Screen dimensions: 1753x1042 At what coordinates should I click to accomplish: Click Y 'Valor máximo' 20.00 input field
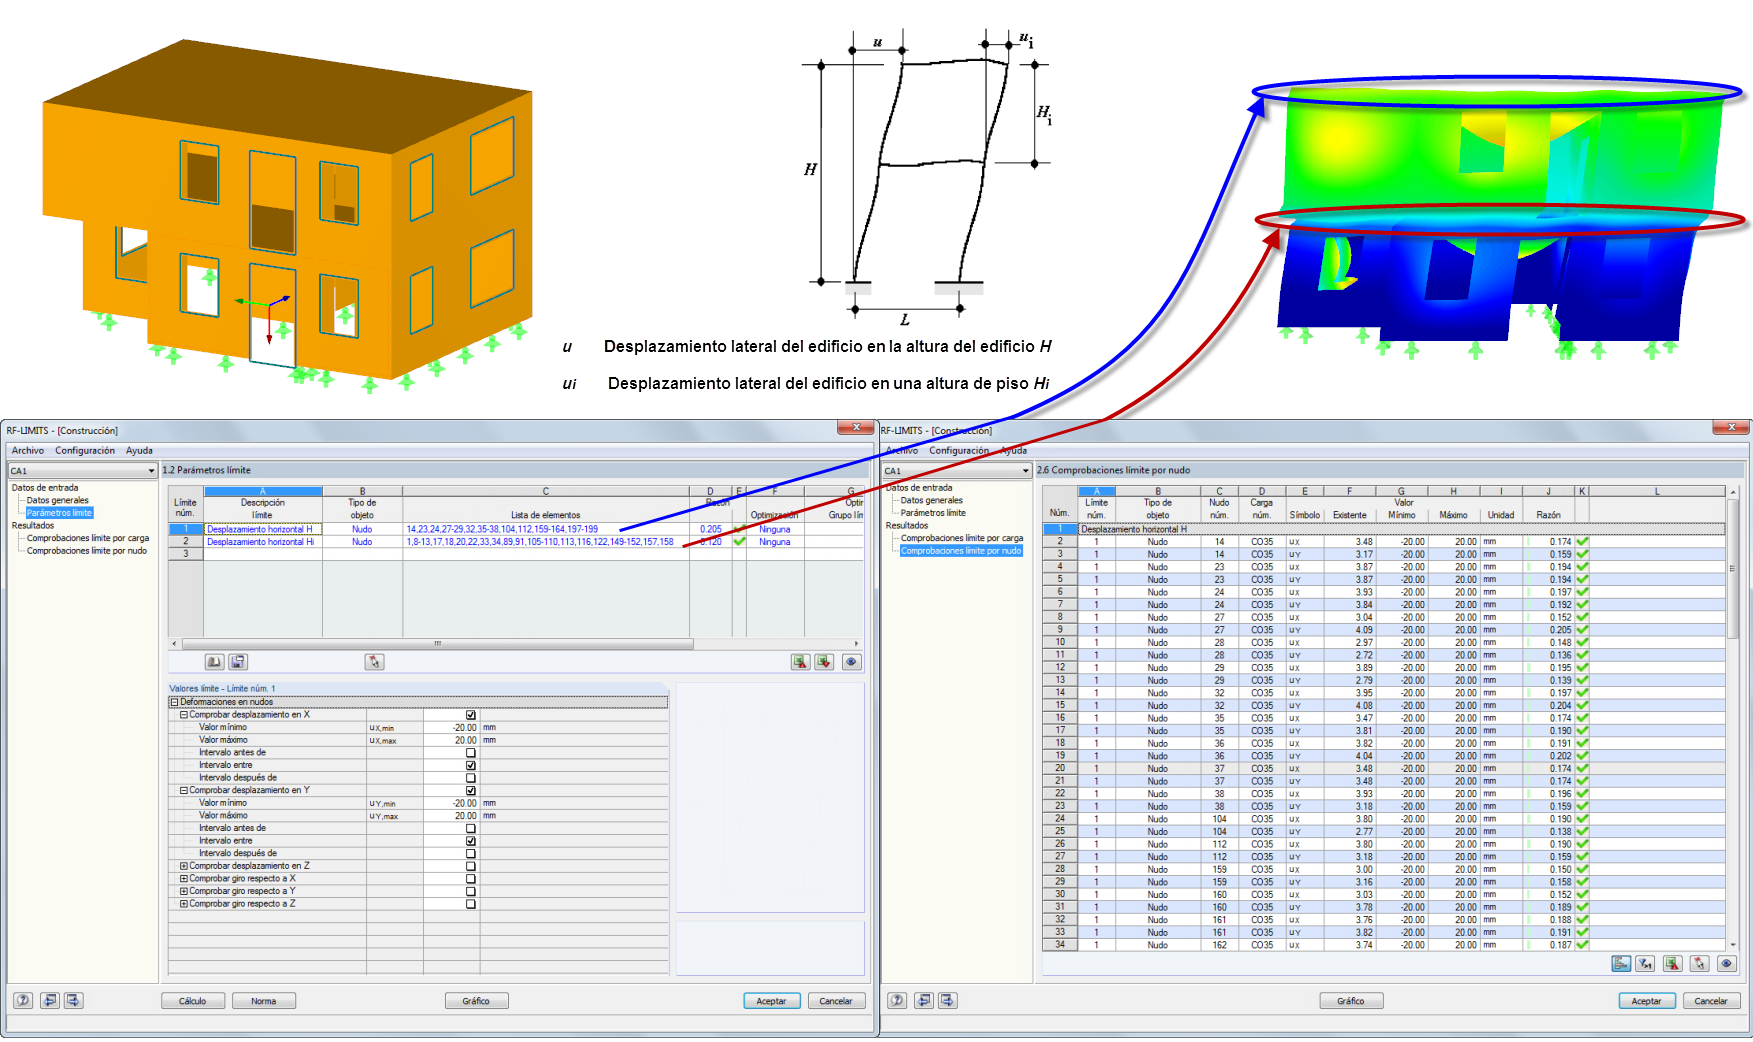pos(452,816)
